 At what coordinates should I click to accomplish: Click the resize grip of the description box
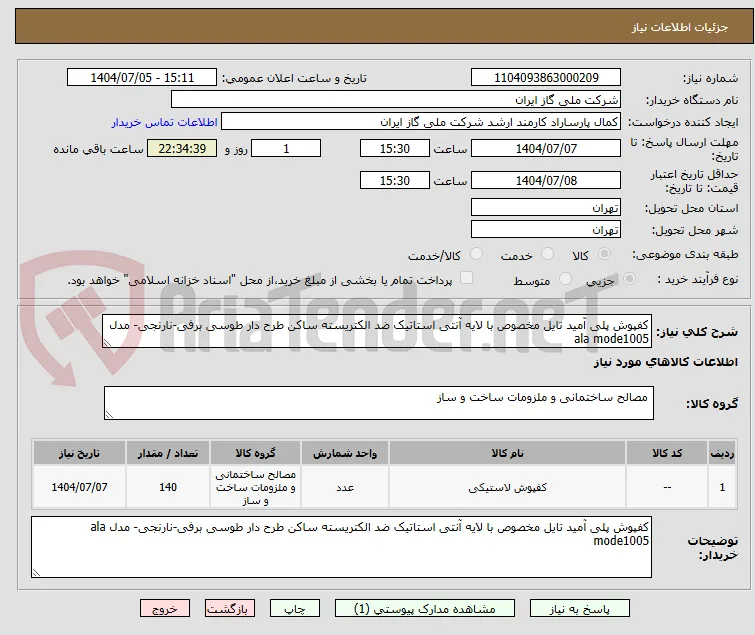(x=107, y=342)
